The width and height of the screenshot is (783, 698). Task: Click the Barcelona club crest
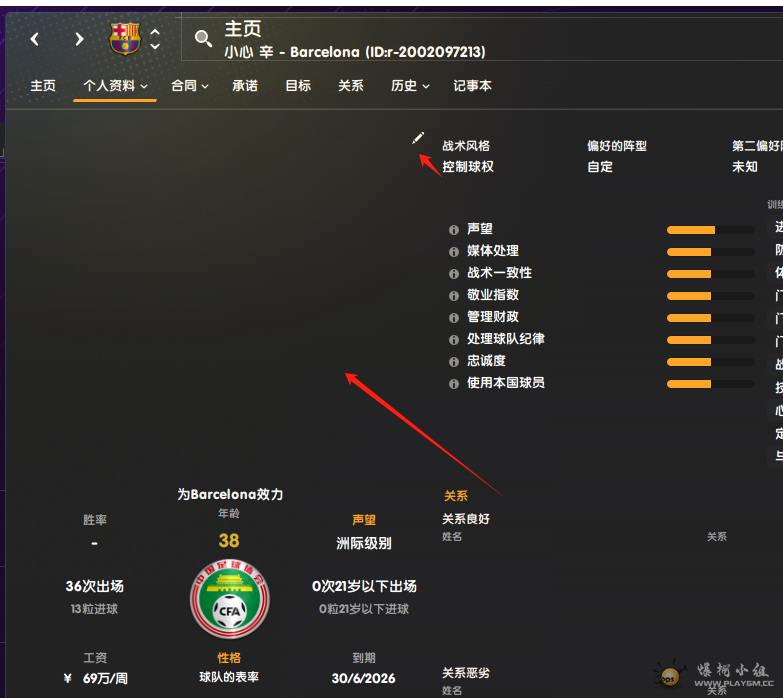pyautogui.click(x=125, y=39)
